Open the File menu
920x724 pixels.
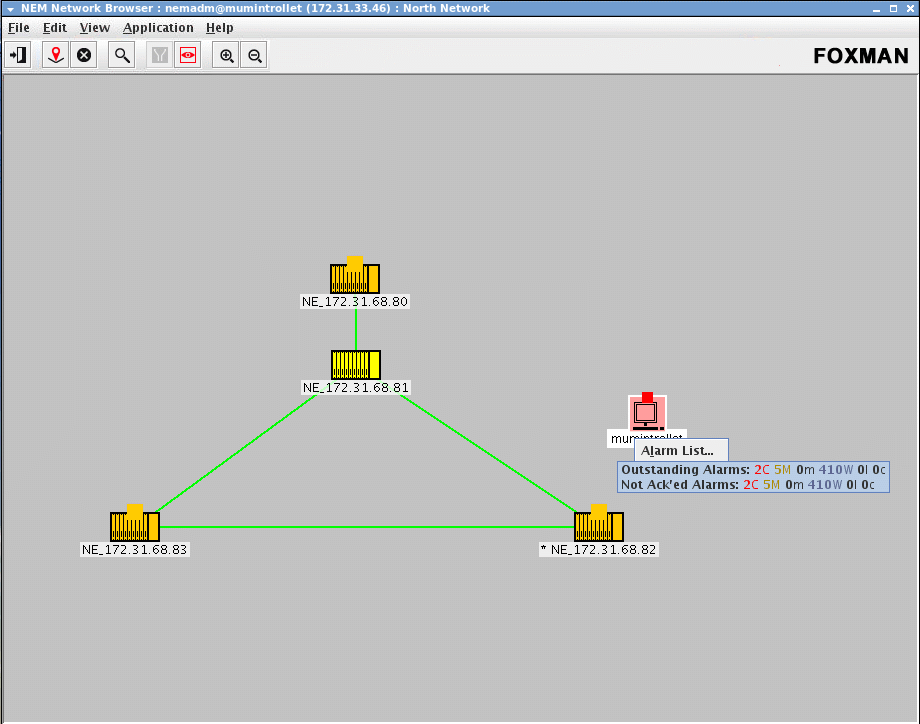tap(18, 28)
